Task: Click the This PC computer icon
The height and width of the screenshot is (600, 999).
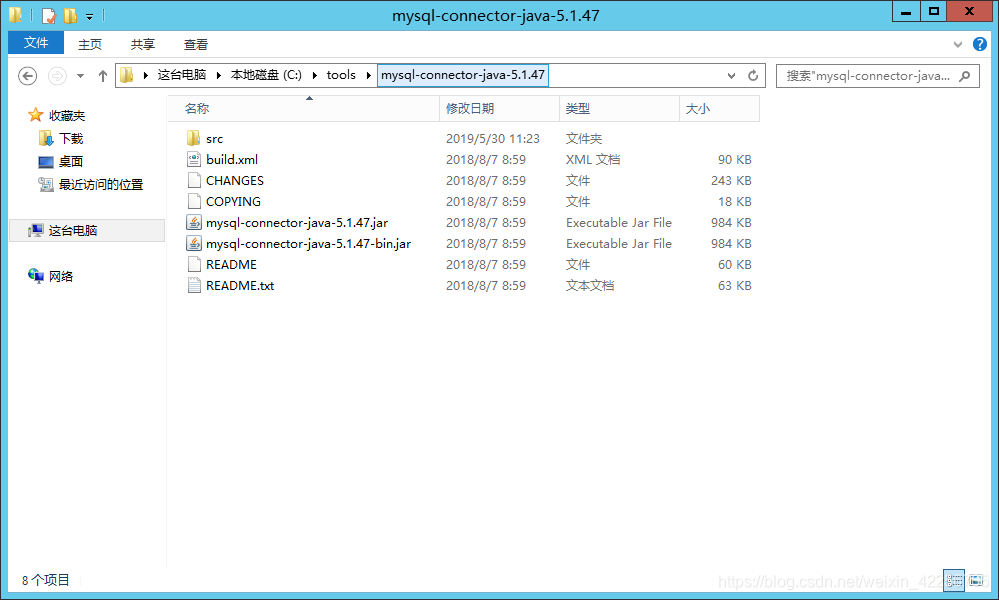Action: (36, 230)
